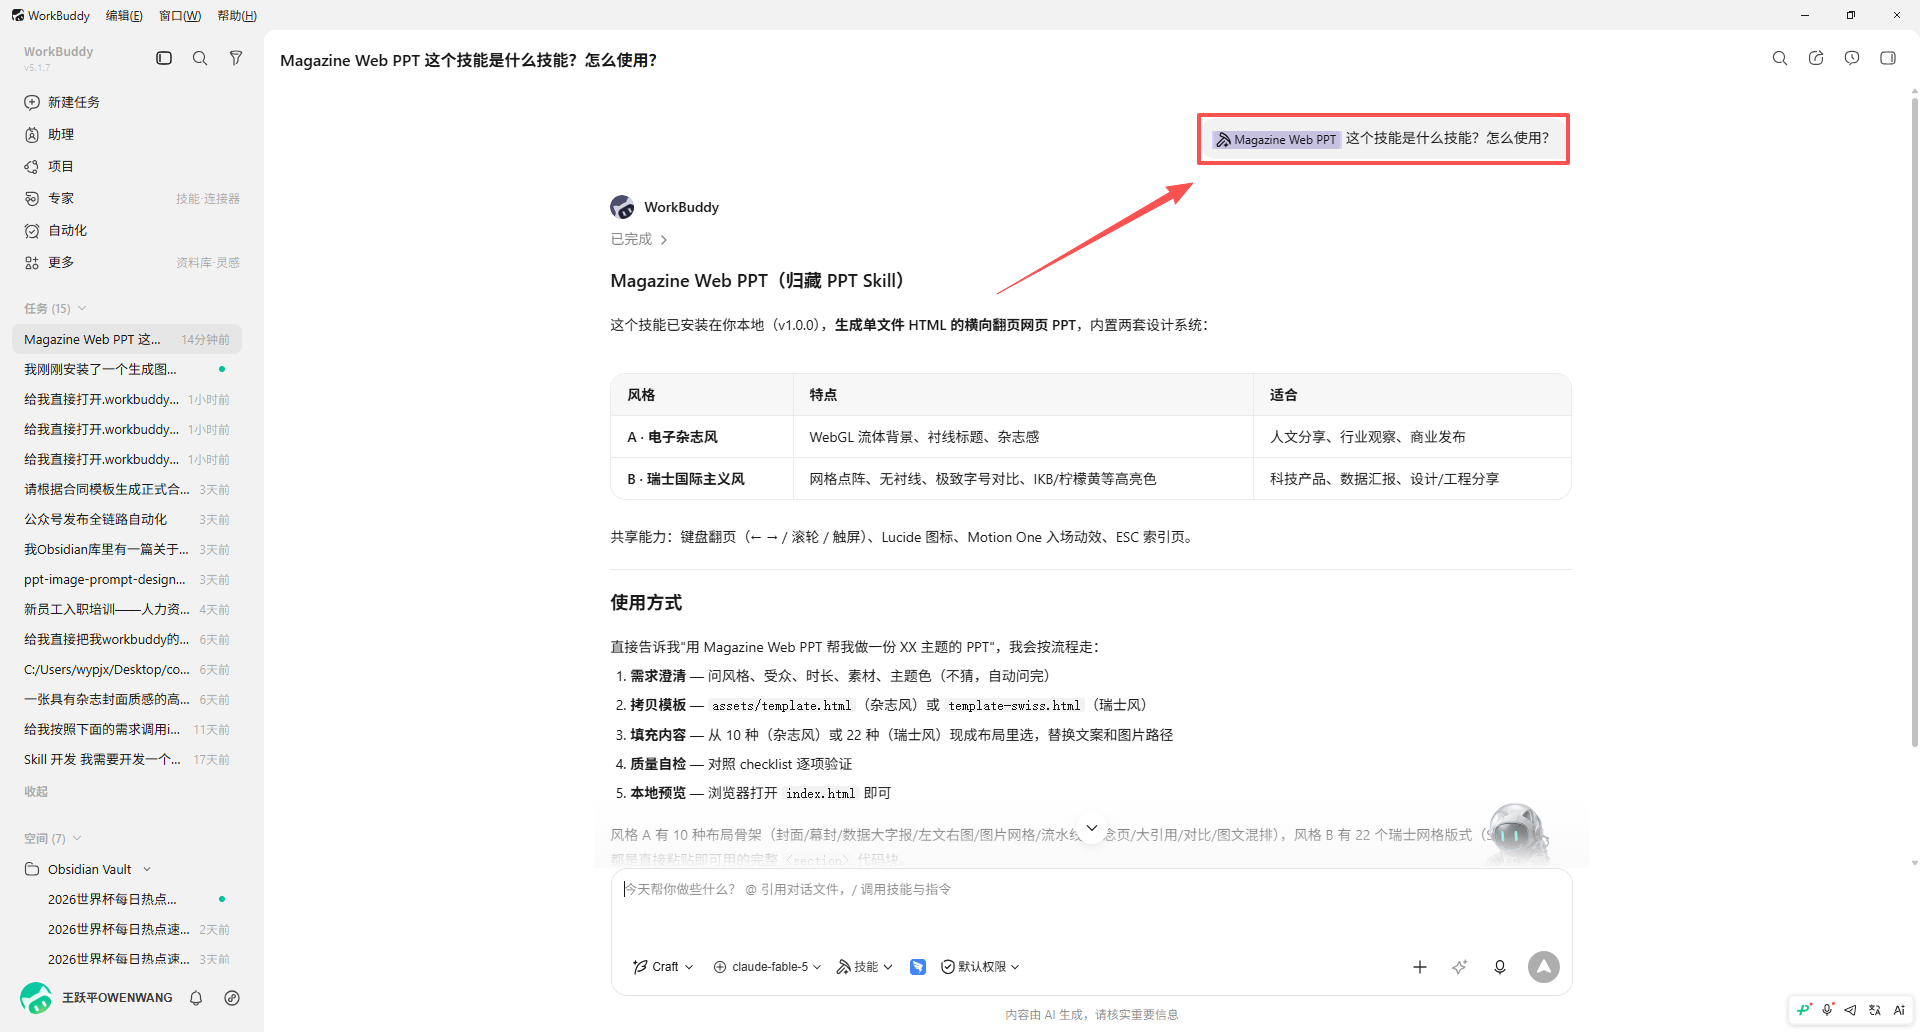
Task: Send the message with the round arrow button
Action: [1544, 967]
